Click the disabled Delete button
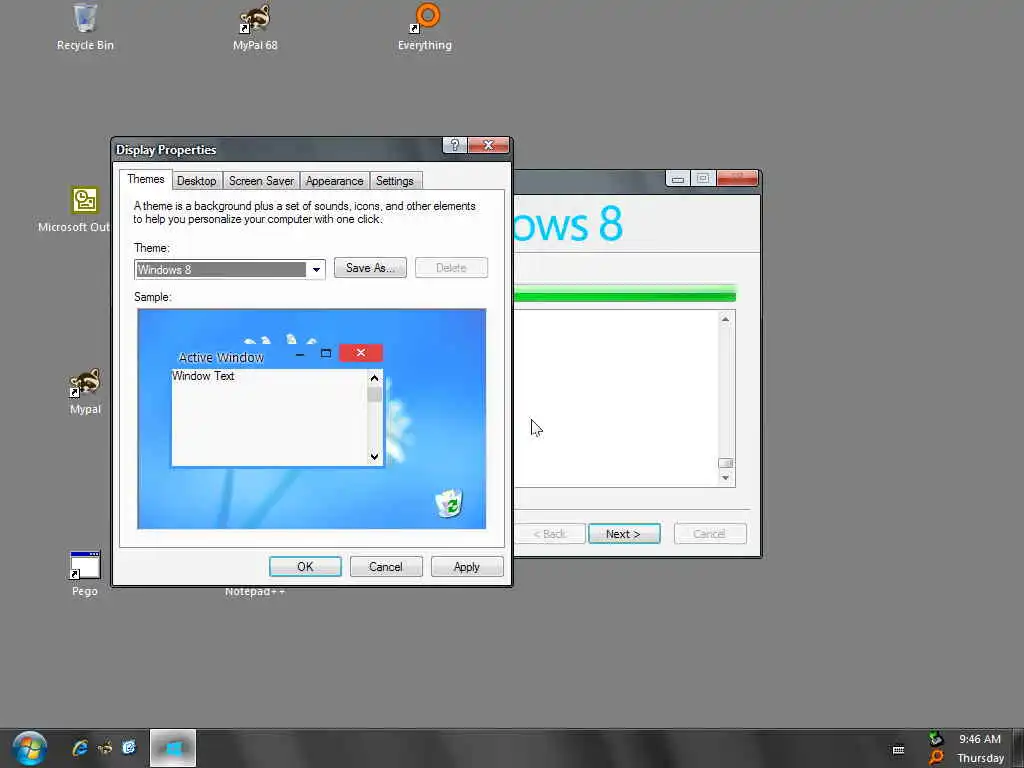The height and width of the screenshot is (768, 1024). (x=451, y=268)
